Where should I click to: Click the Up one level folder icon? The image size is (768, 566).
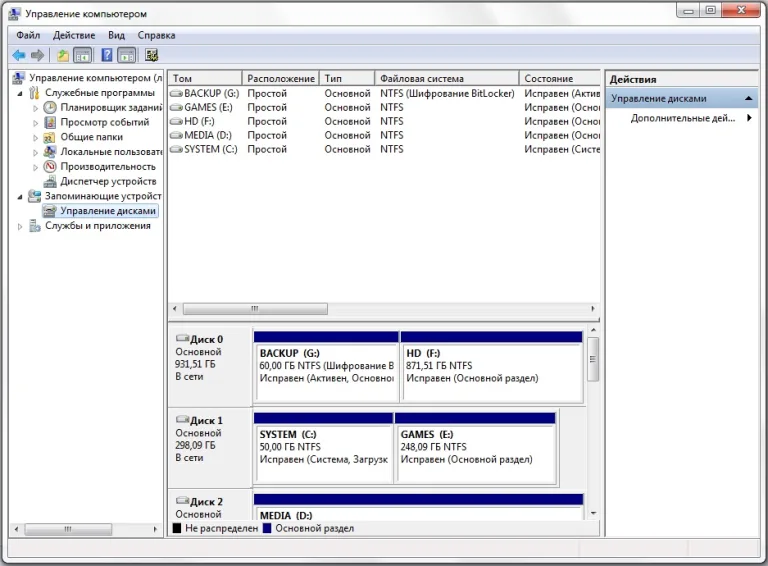[63, 55]
